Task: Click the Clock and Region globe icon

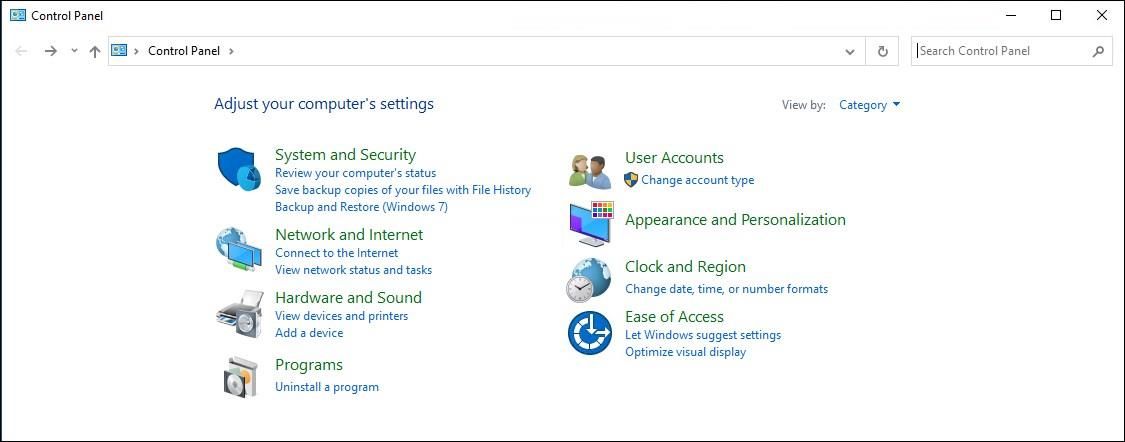Action: (589, 279)
